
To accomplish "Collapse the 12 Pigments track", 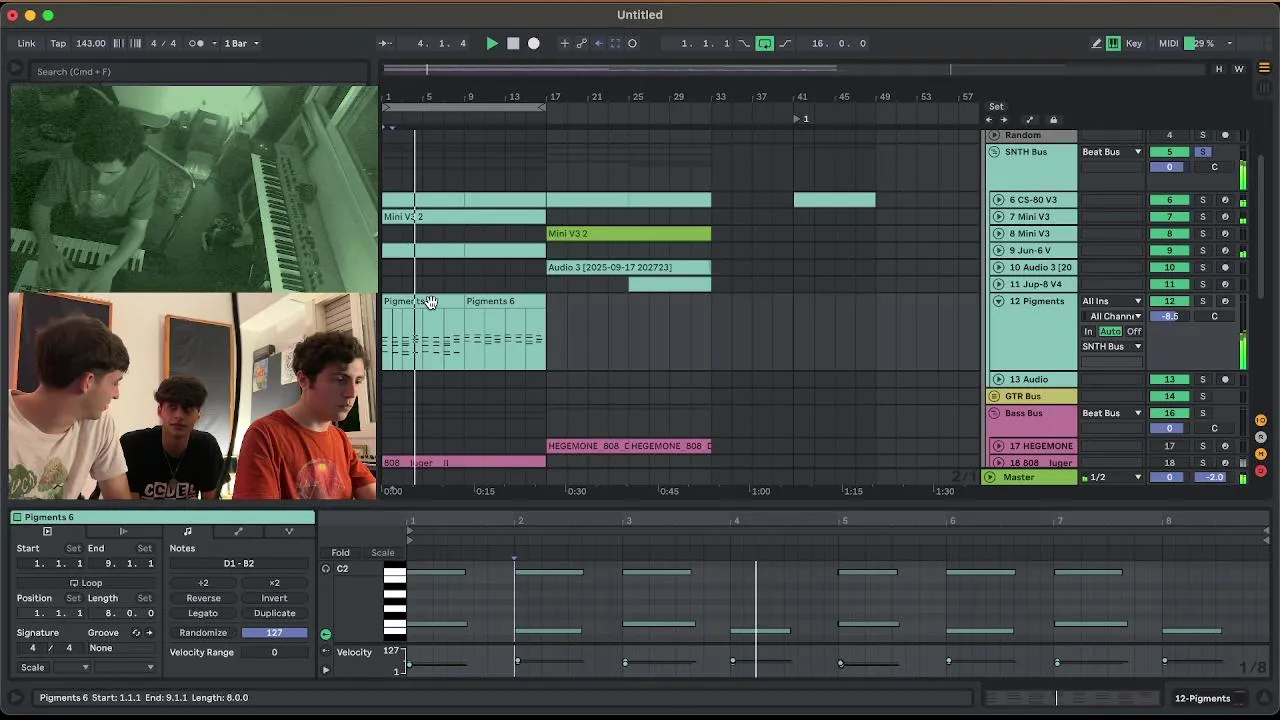I will (998, 301).
